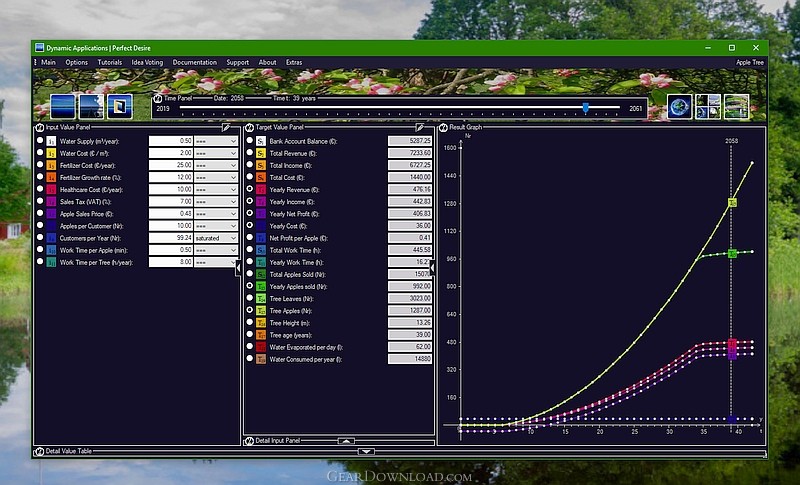Click the Water Supply value field 0.50
800x485 pixels.
point(171,141)
